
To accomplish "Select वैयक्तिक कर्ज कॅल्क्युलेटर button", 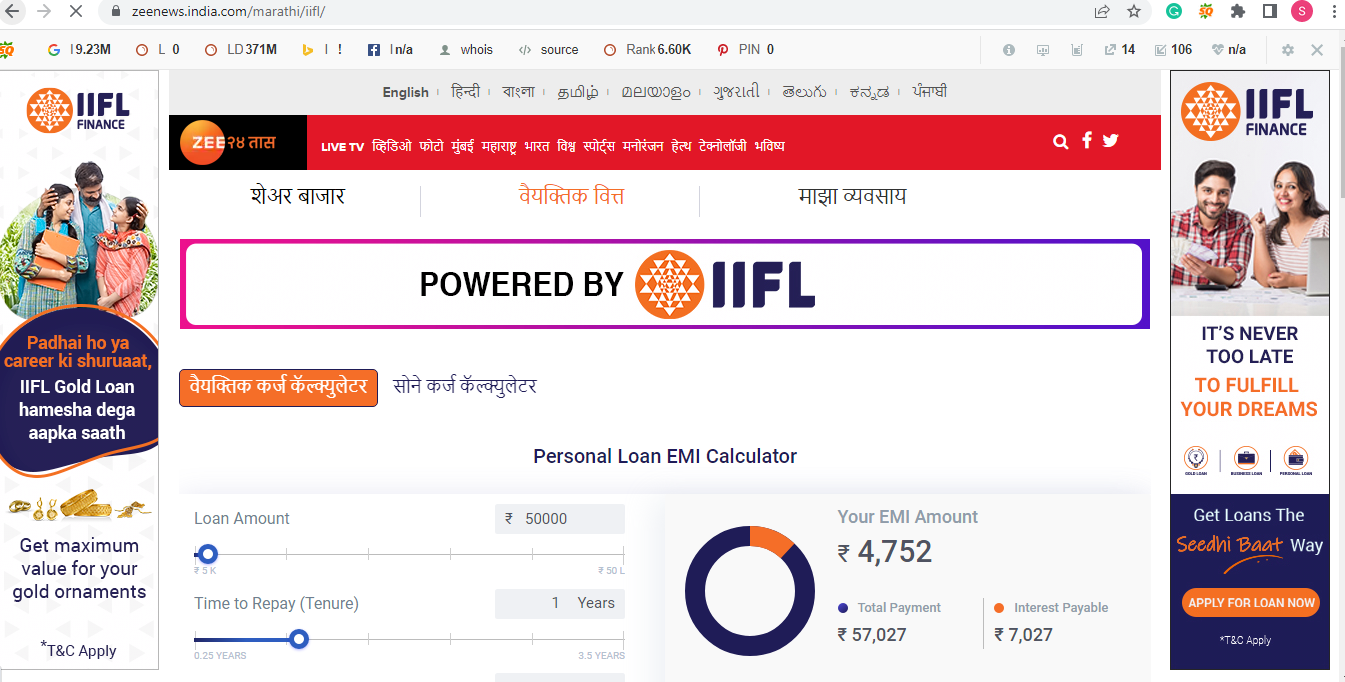I will click(x=278, y=387).
